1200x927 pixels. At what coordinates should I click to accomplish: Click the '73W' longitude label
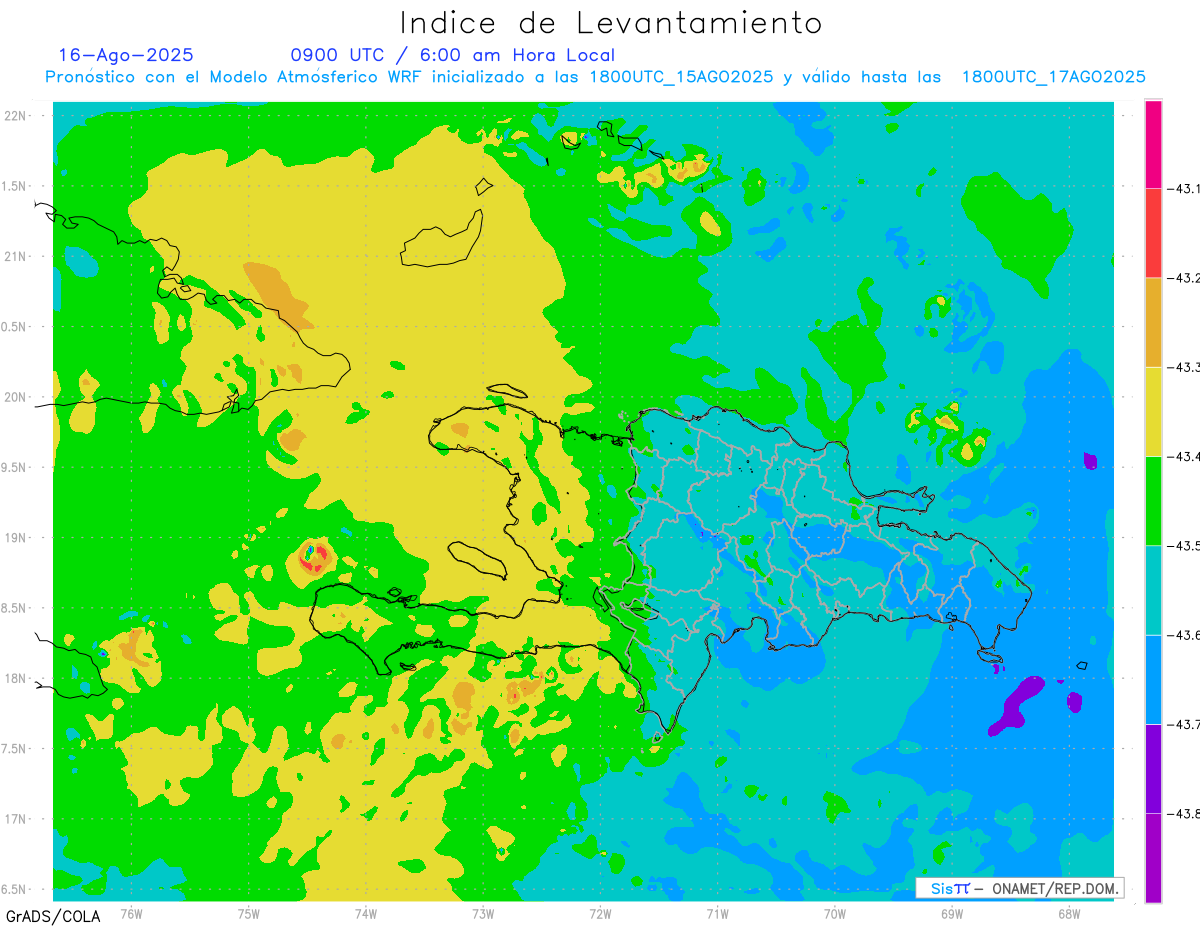coord(483,914)
